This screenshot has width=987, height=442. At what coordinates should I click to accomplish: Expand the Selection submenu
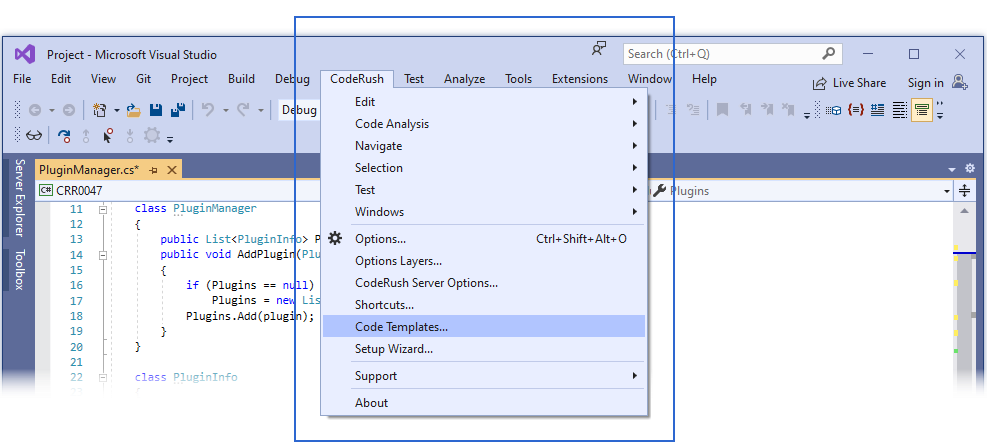[x=483, y=167]
